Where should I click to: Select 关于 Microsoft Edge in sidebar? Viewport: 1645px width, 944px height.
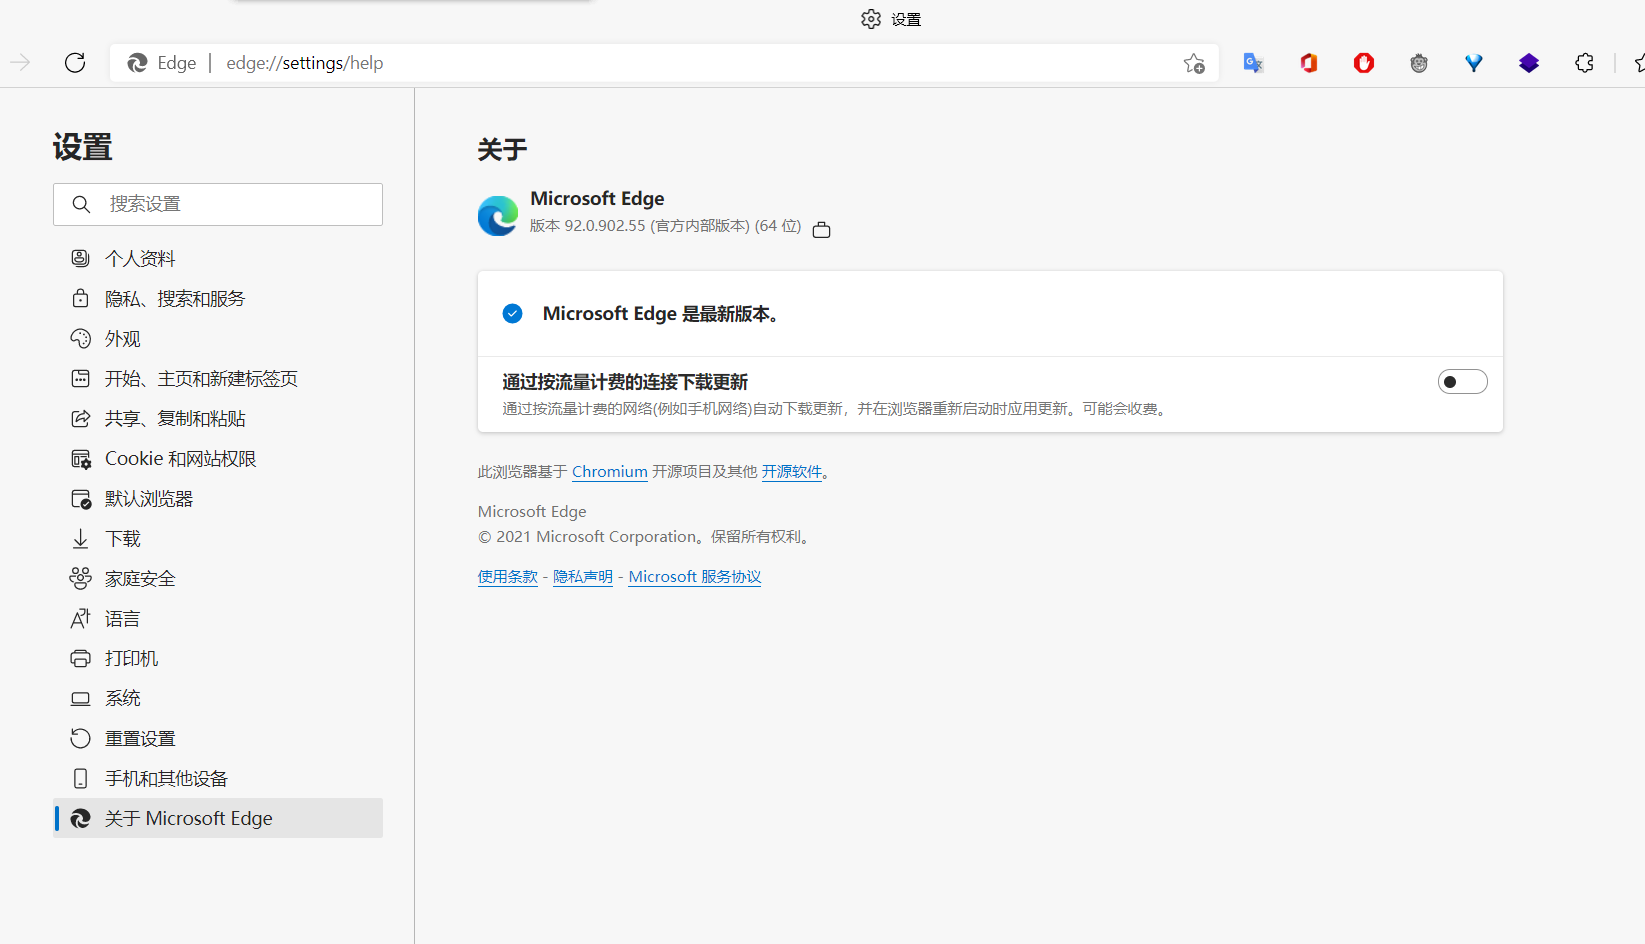point(218,818)
